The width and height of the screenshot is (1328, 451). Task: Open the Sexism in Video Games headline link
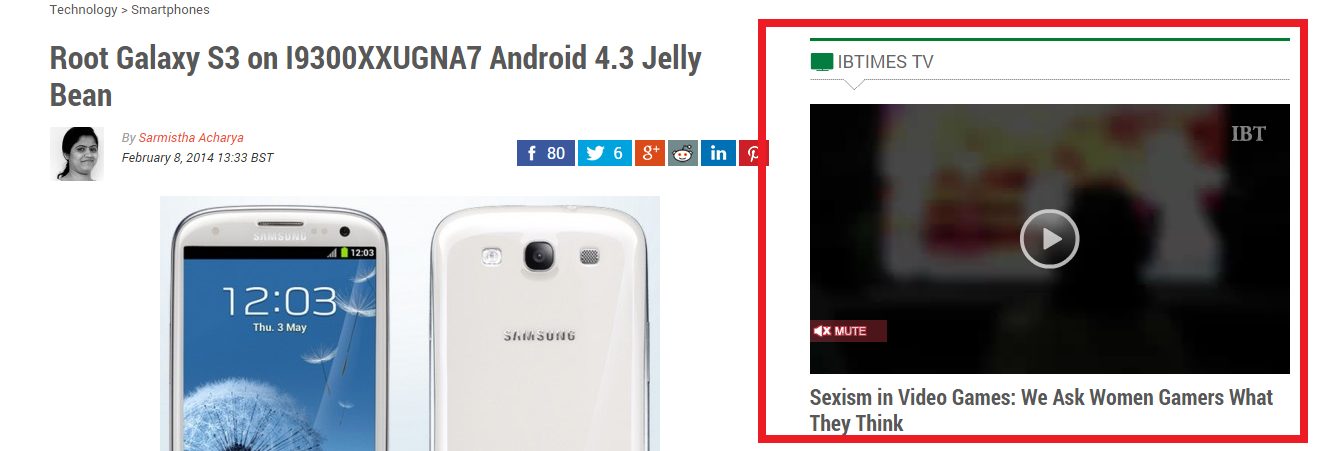(x=1041, y=410)
